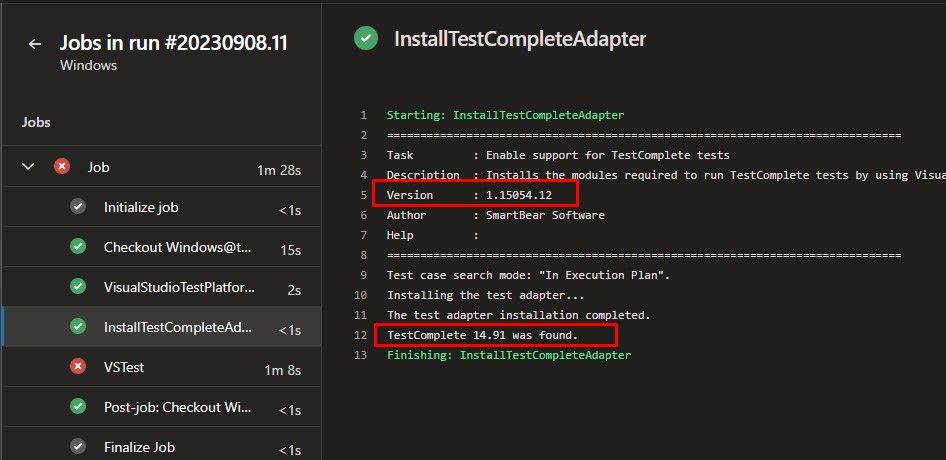Viewport: 946px width, 460px height.
Task: Open the Post-job Checkout step
Action: pos(178,407)
